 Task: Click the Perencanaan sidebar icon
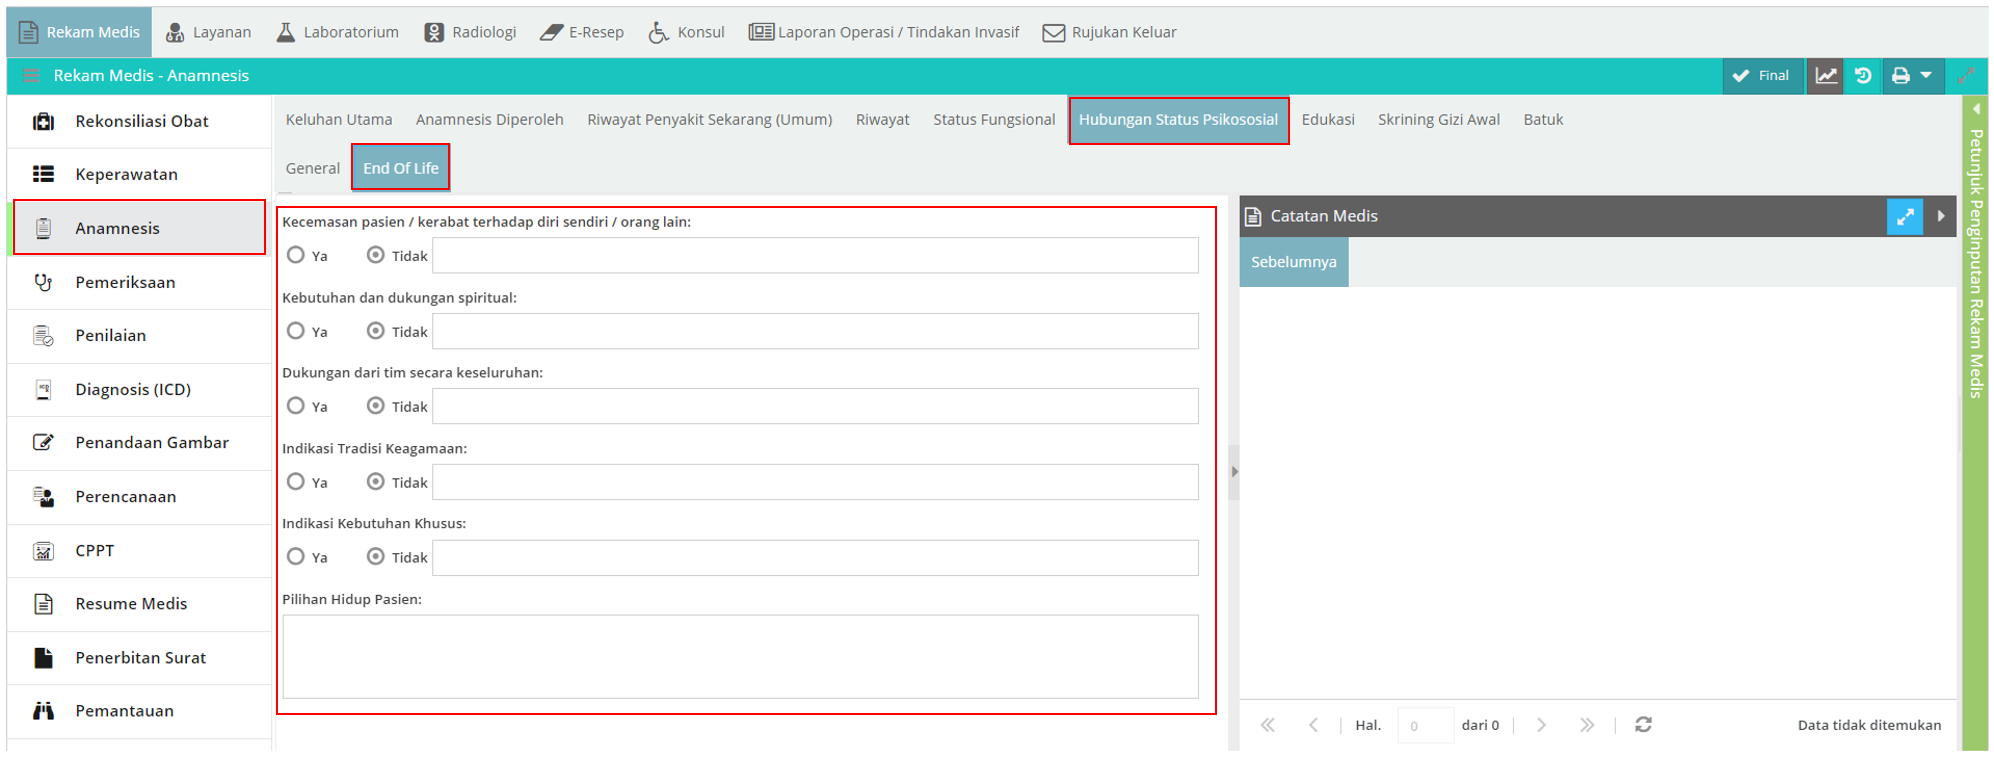point(43,496)
